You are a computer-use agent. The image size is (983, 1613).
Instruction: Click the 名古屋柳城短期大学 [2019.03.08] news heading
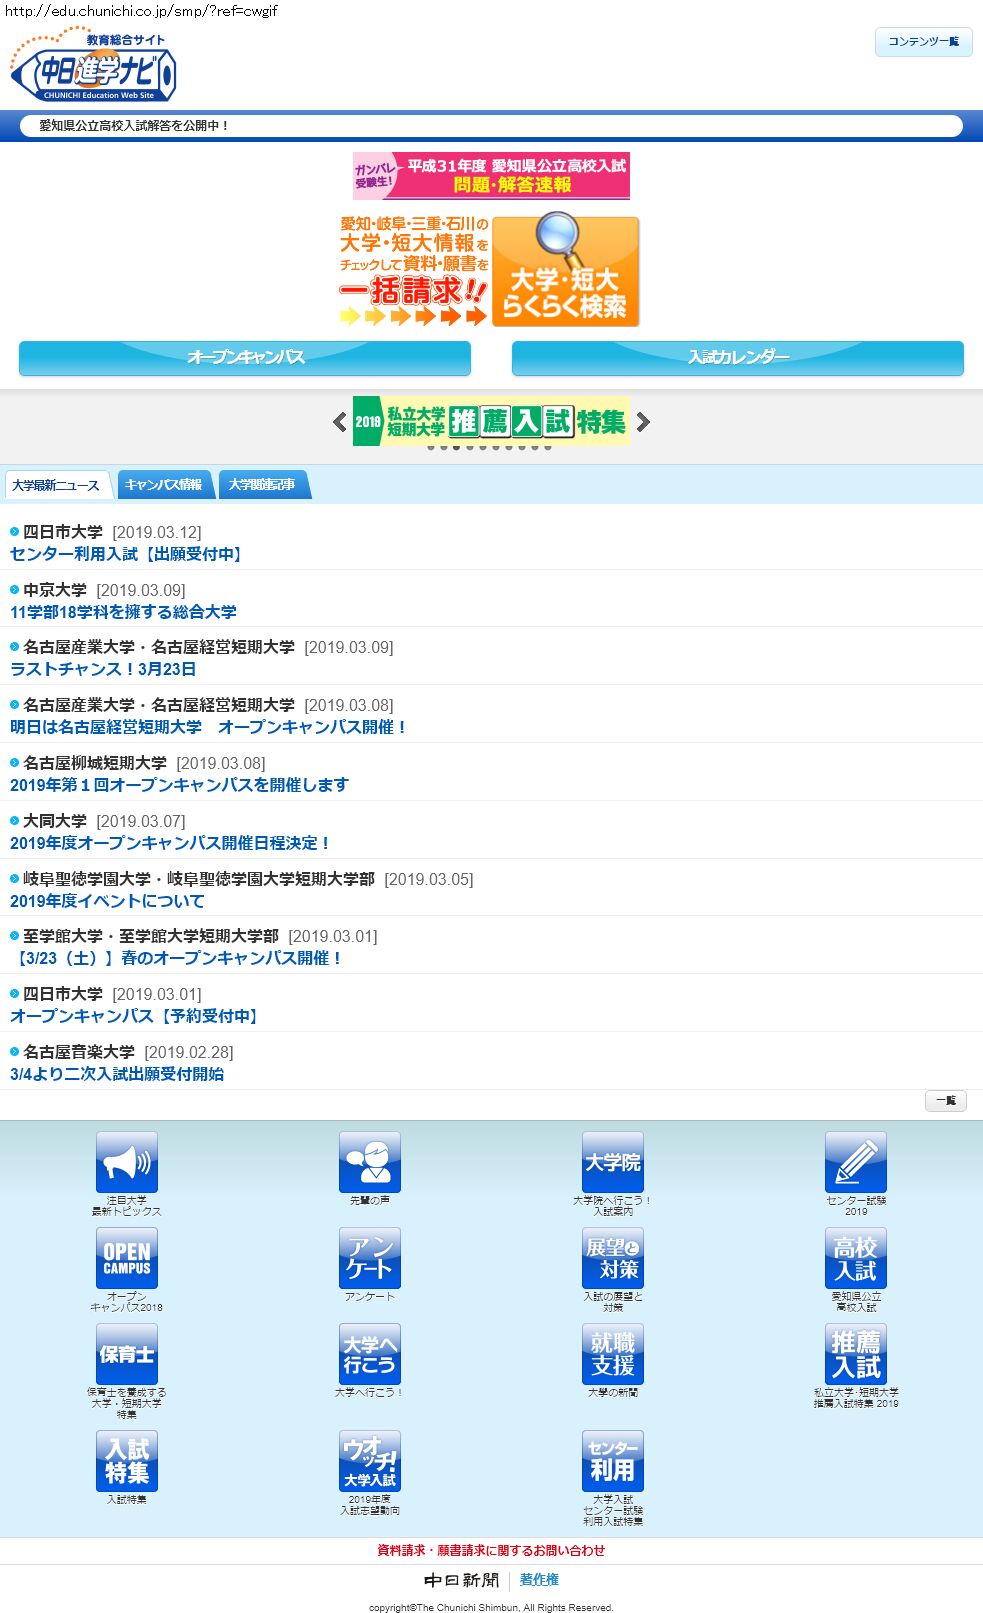pyautogui.click(x=144, y=763)
